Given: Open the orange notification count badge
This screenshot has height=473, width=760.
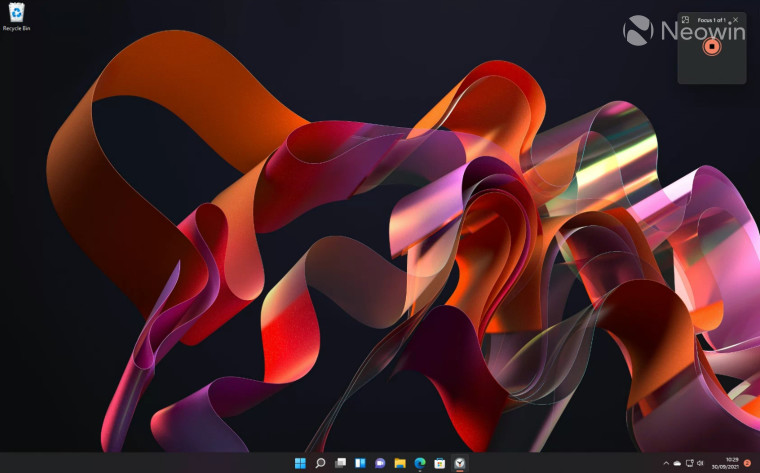Looking at the screenshot, I should (748, 463).
